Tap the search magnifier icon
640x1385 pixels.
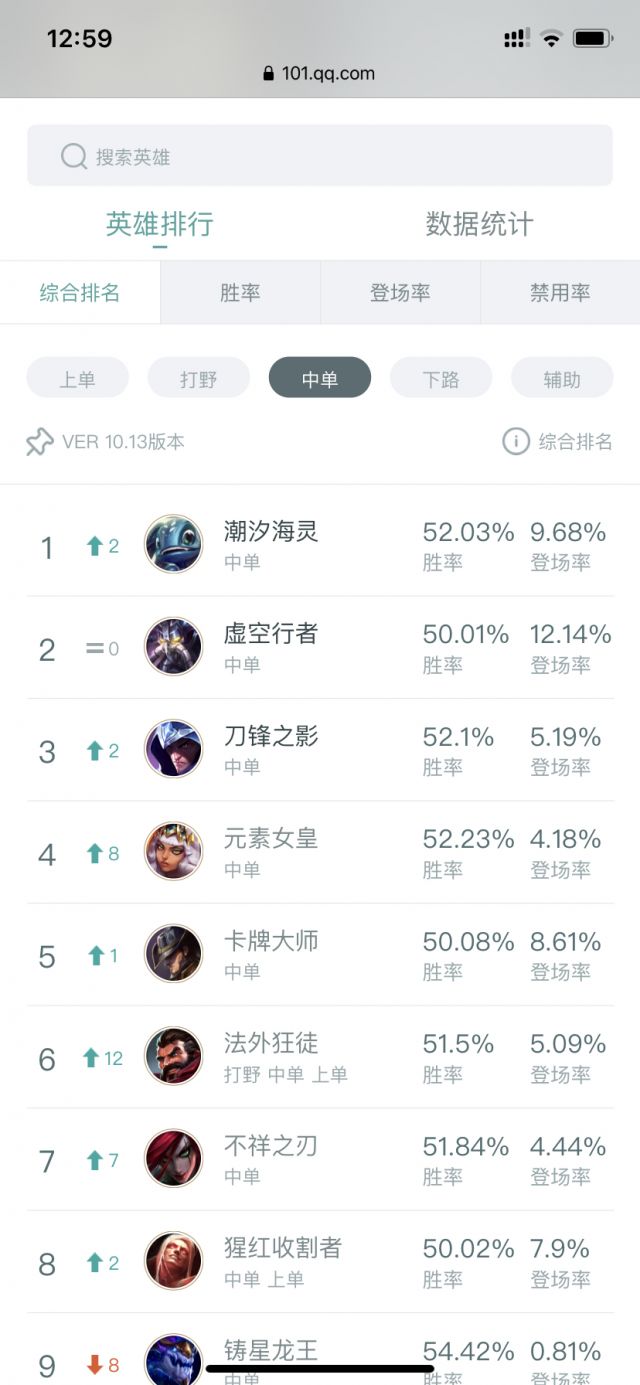click(72, 156)
